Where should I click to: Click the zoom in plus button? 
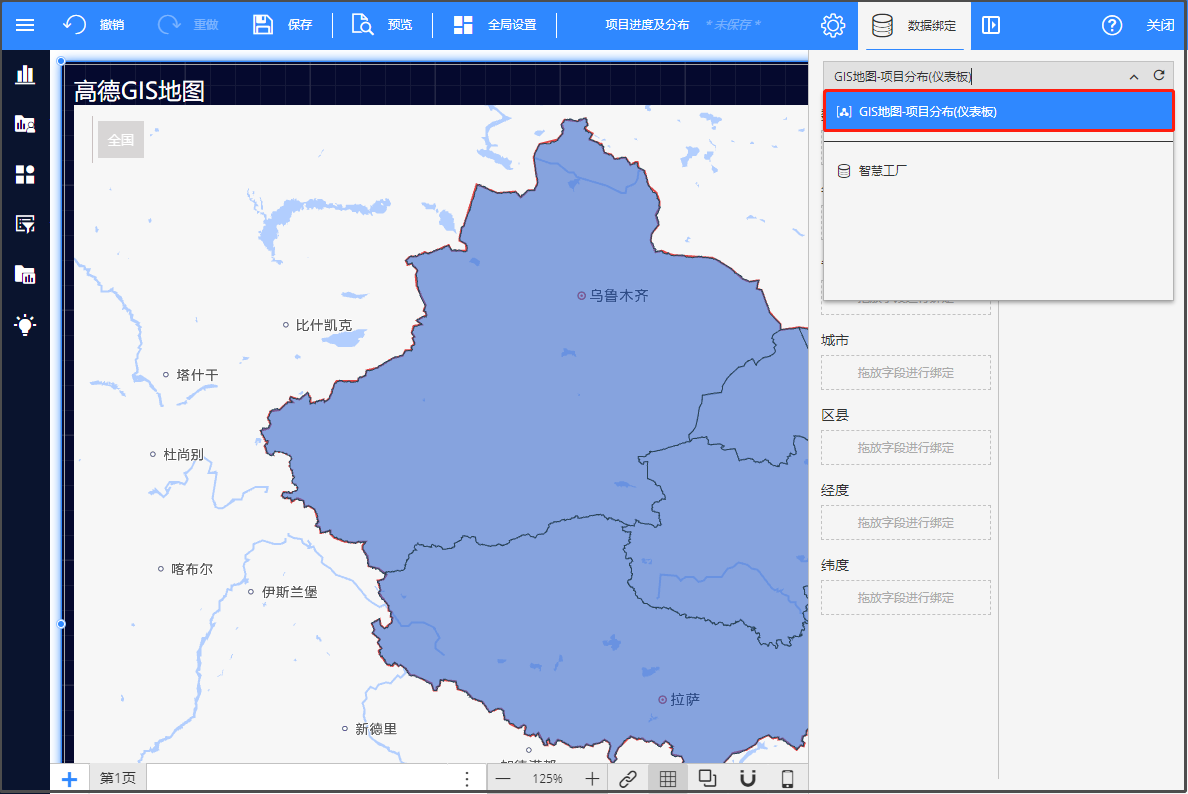pos(592,779)
